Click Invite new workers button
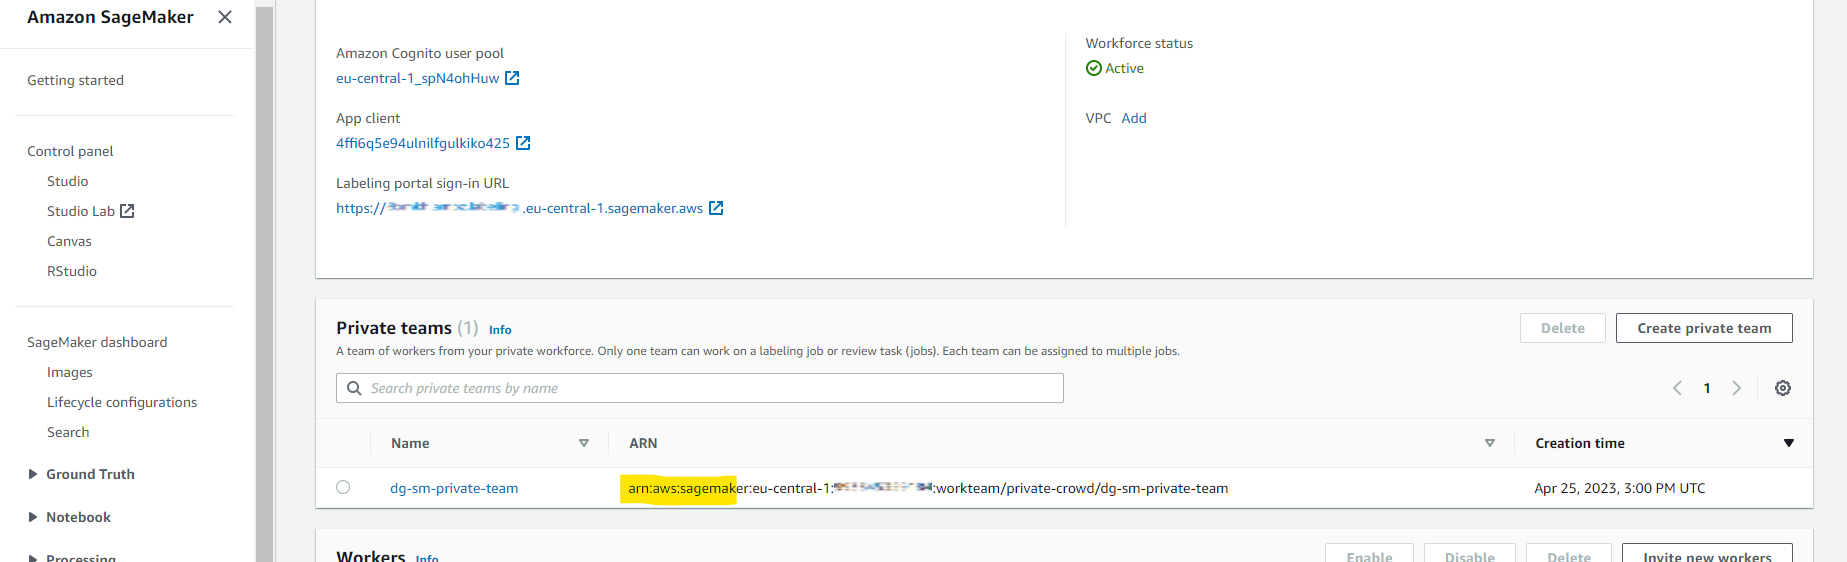Image resolution: width=1847 pixels, height=562 pixels. [1707, 555]
